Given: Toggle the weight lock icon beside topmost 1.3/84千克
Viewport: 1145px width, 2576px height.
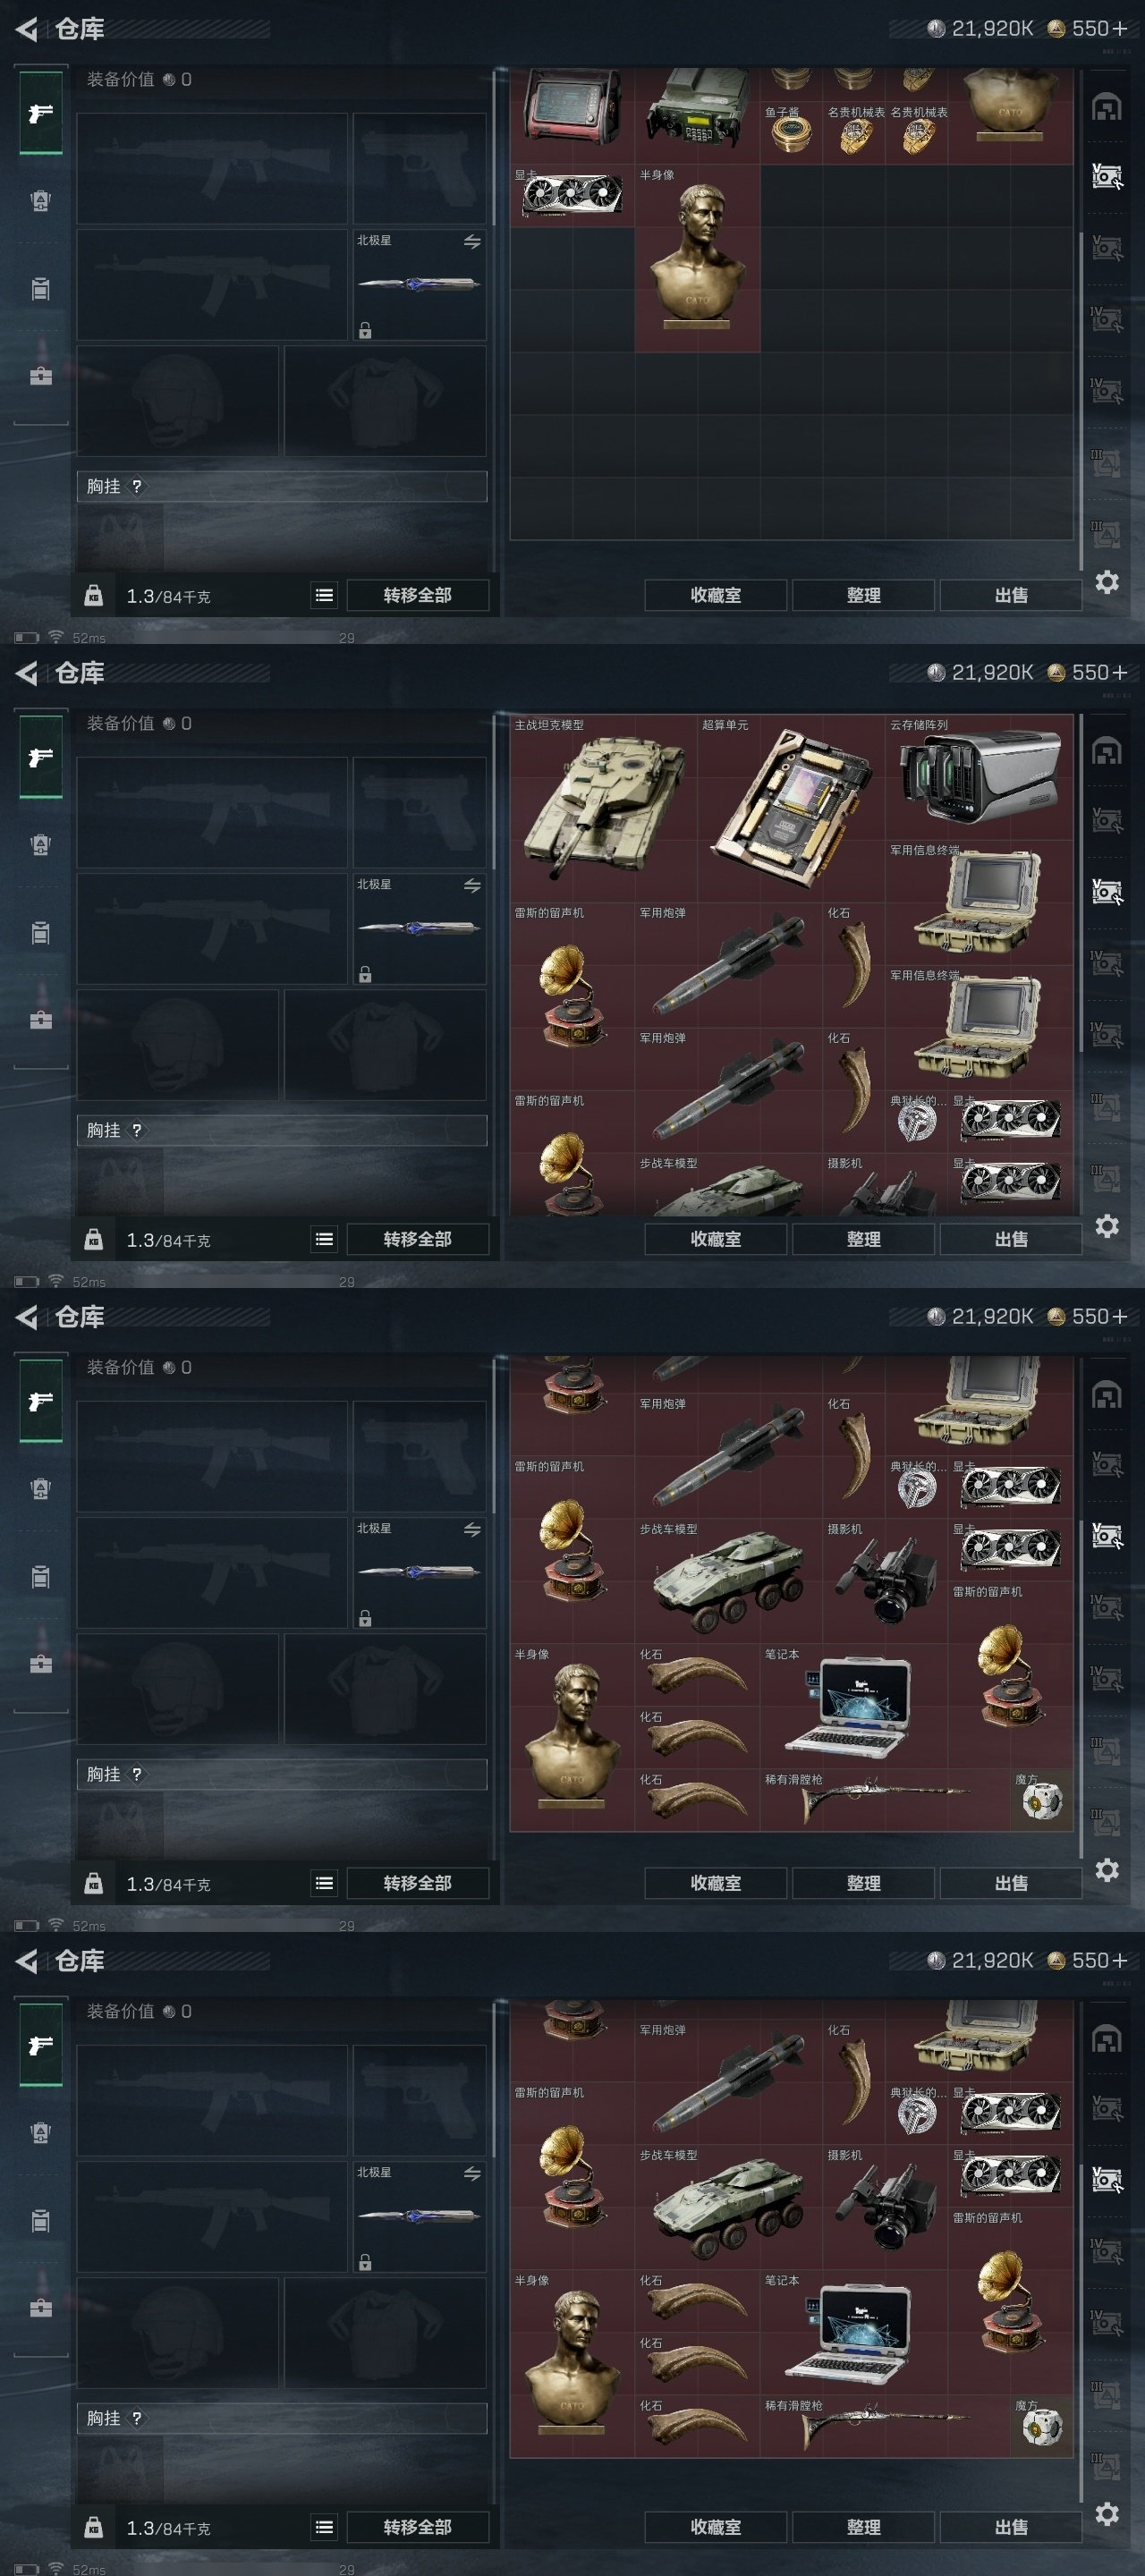Looking at the screenshot, I should 93,596.
